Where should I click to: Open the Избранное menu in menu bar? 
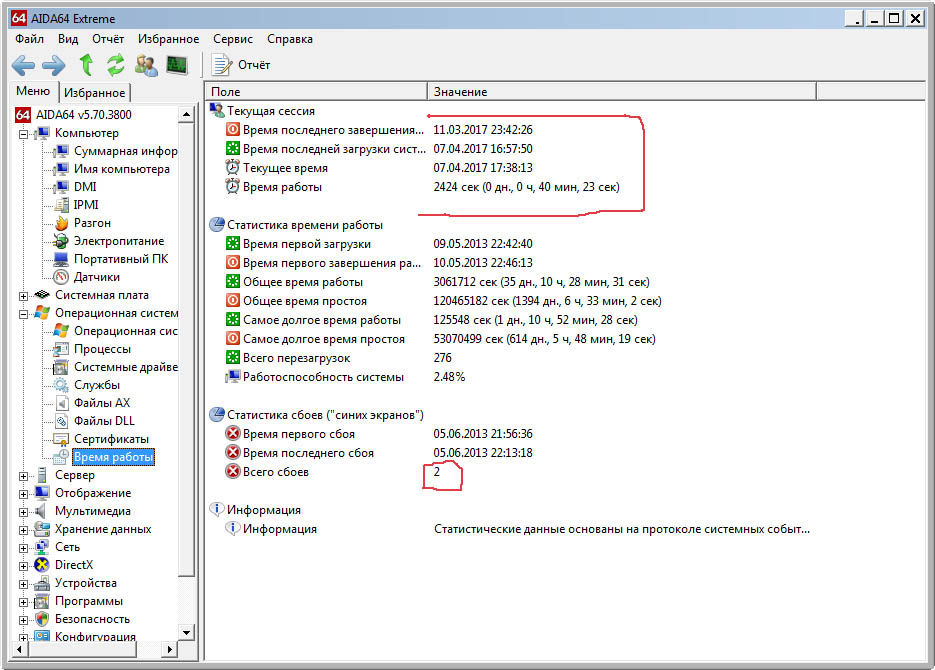(x=168, y=39)
